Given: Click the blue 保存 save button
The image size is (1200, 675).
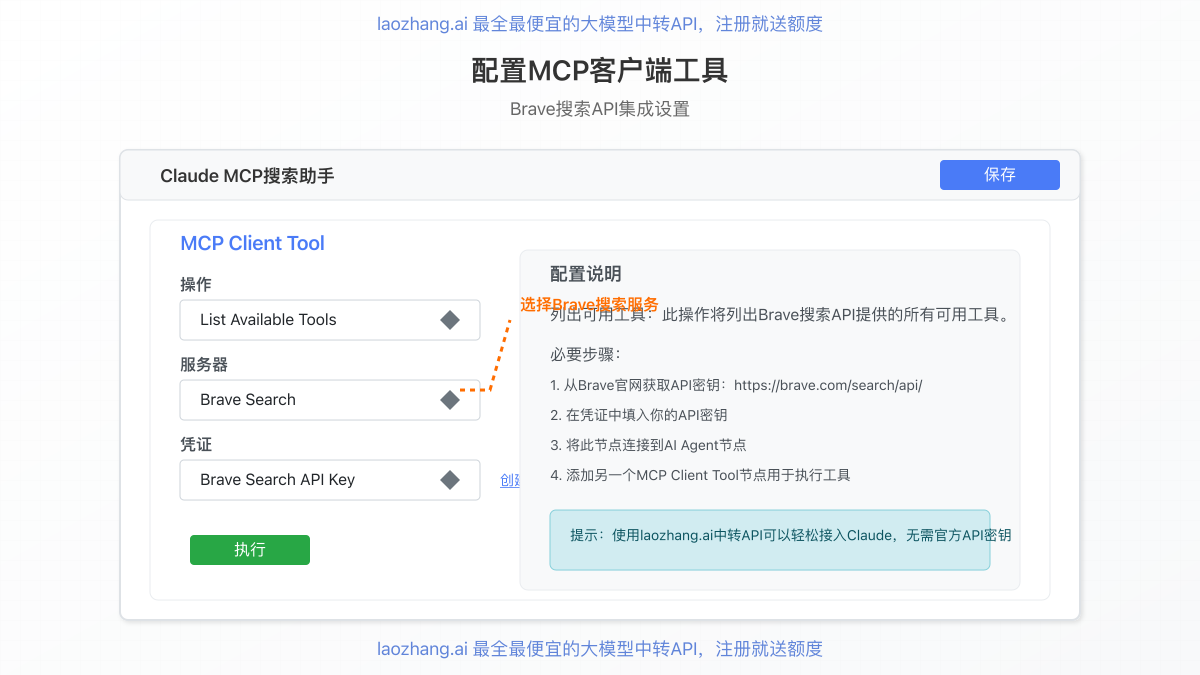Looking at the screenshot, I should click(x=999, y=175).
